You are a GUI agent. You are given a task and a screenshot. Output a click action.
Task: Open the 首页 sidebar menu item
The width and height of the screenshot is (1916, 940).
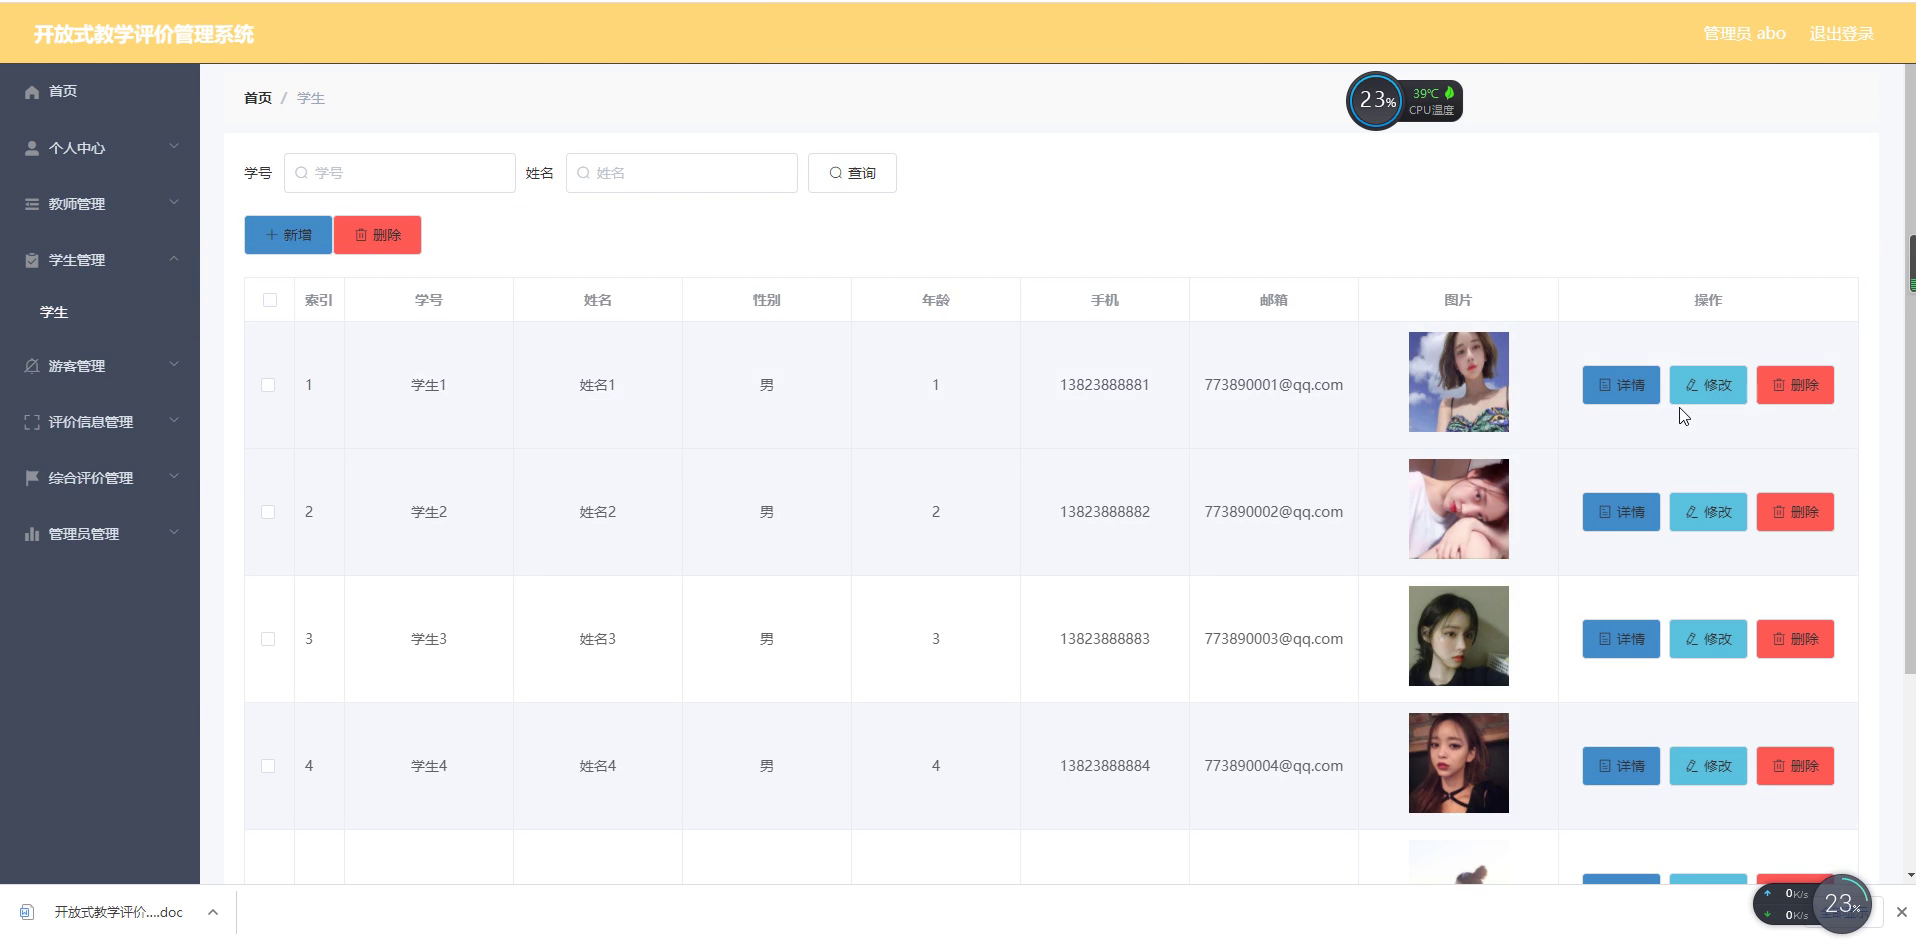pos(100,92)
